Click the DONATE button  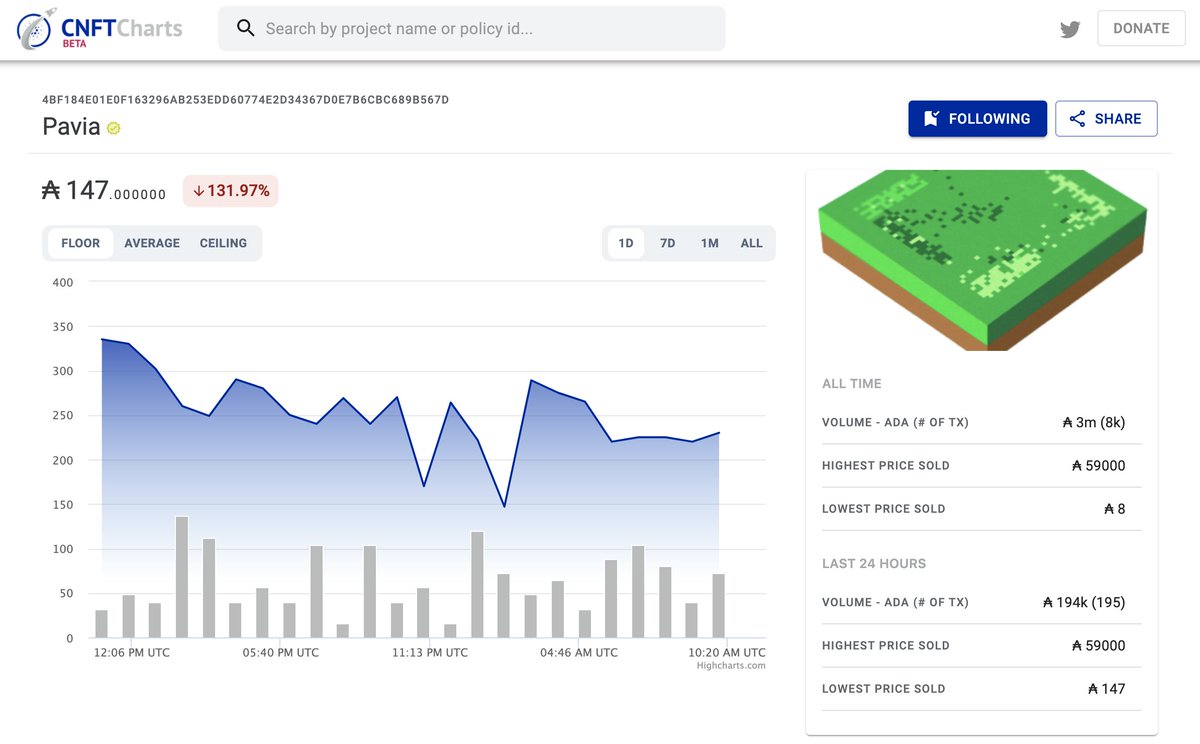[x=1141, y=28]
